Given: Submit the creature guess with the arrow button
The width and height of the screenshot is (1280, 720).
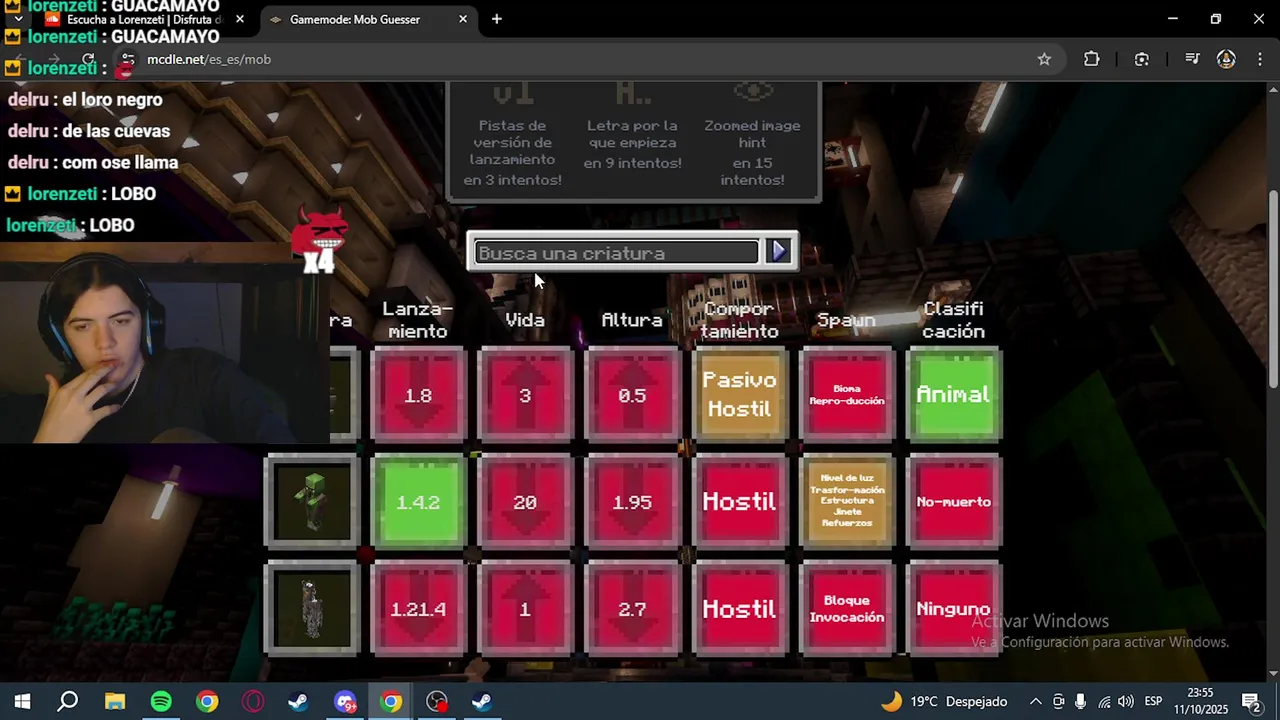Looking at the screenshot, I should click(778, 252).
